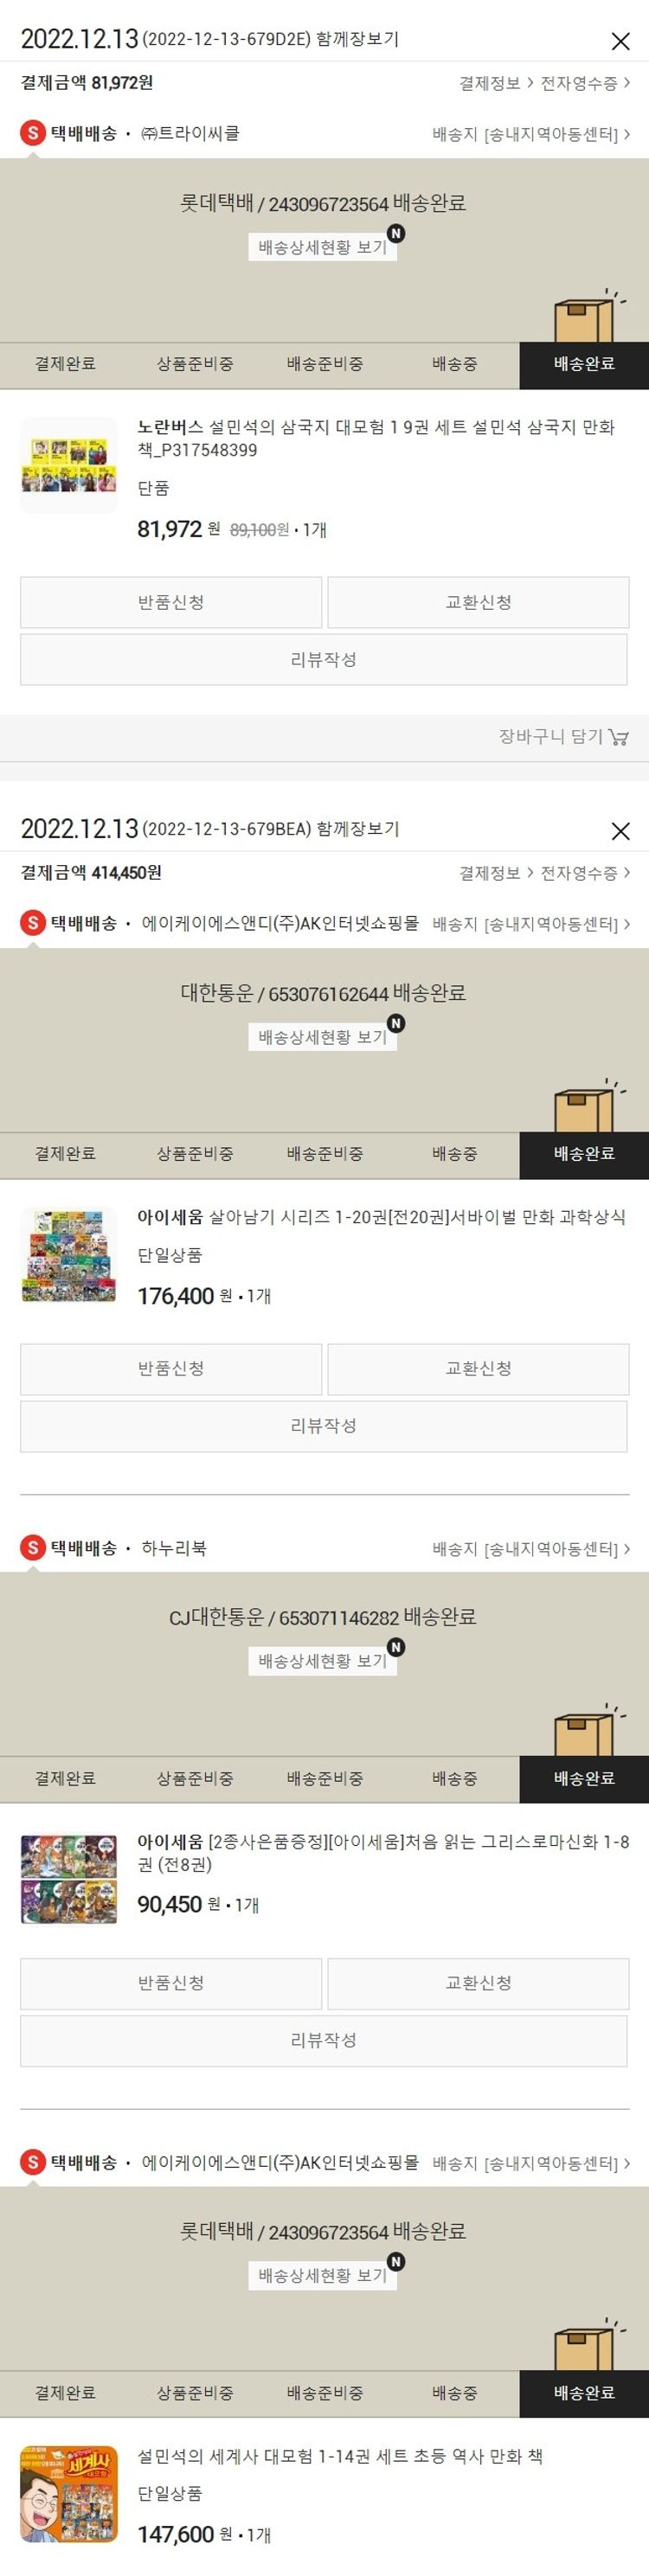
Task: Click the red S badge next to 하누리북
Action: click(33, 1548)
